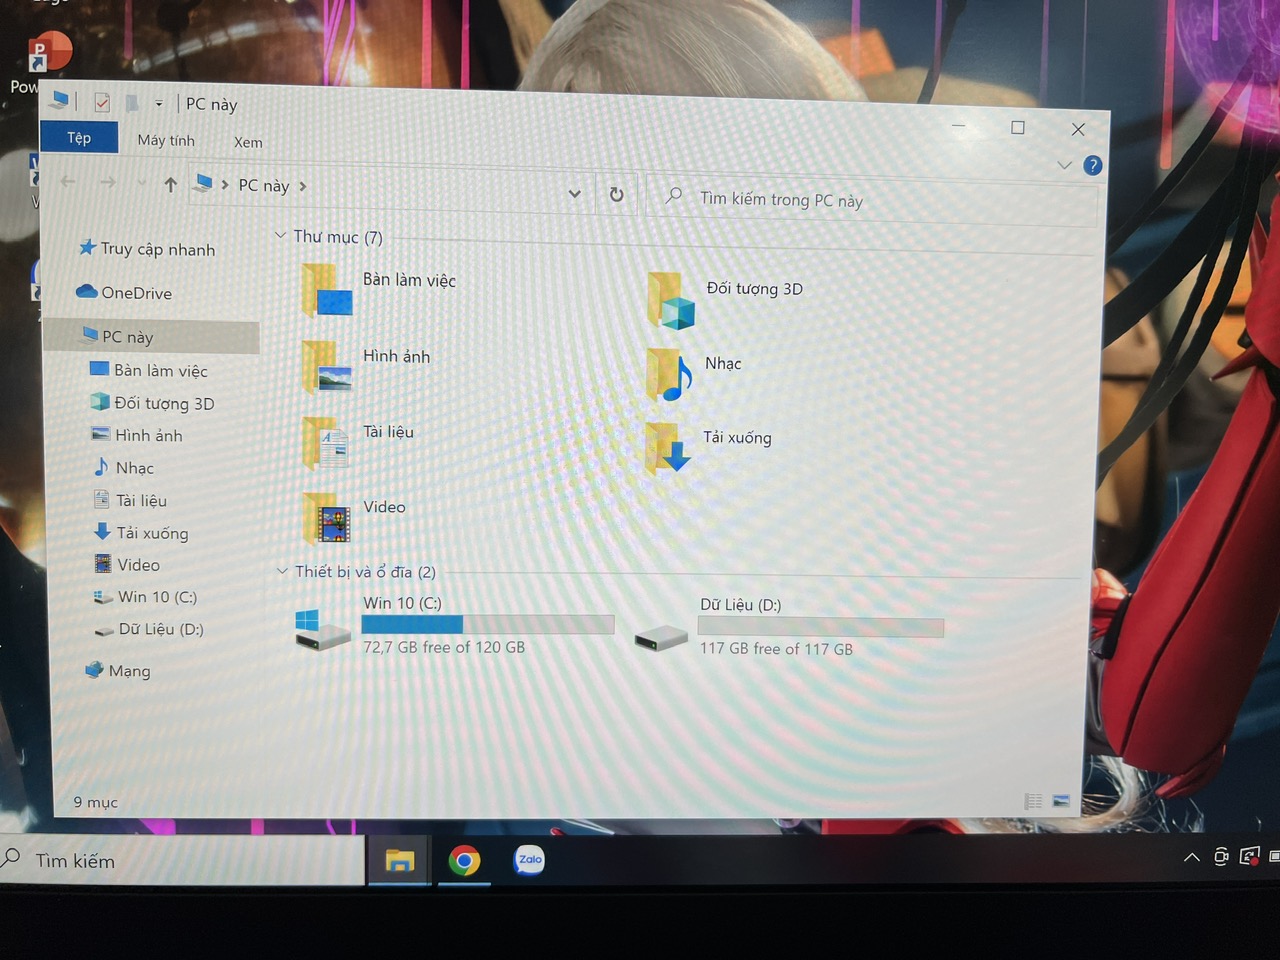Select Bàn làm việc in navigation pane
Screen dimensions: 1280x960
149,370
